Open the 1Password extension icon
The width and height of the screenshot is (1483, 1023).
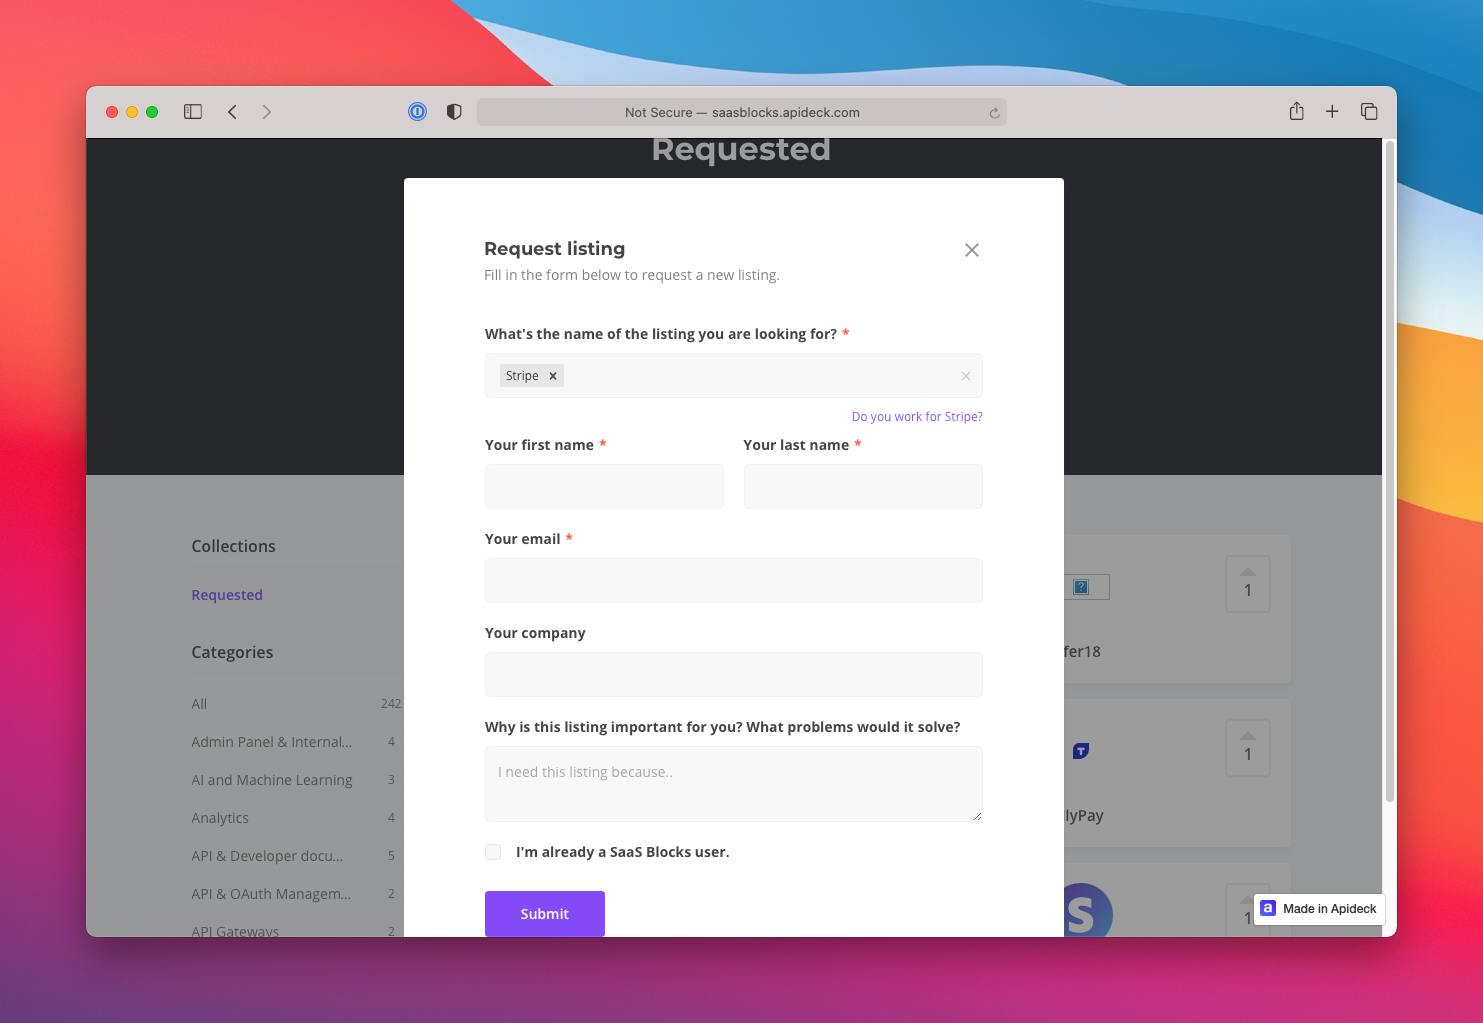pyautogui.click(x=417, y=112)
